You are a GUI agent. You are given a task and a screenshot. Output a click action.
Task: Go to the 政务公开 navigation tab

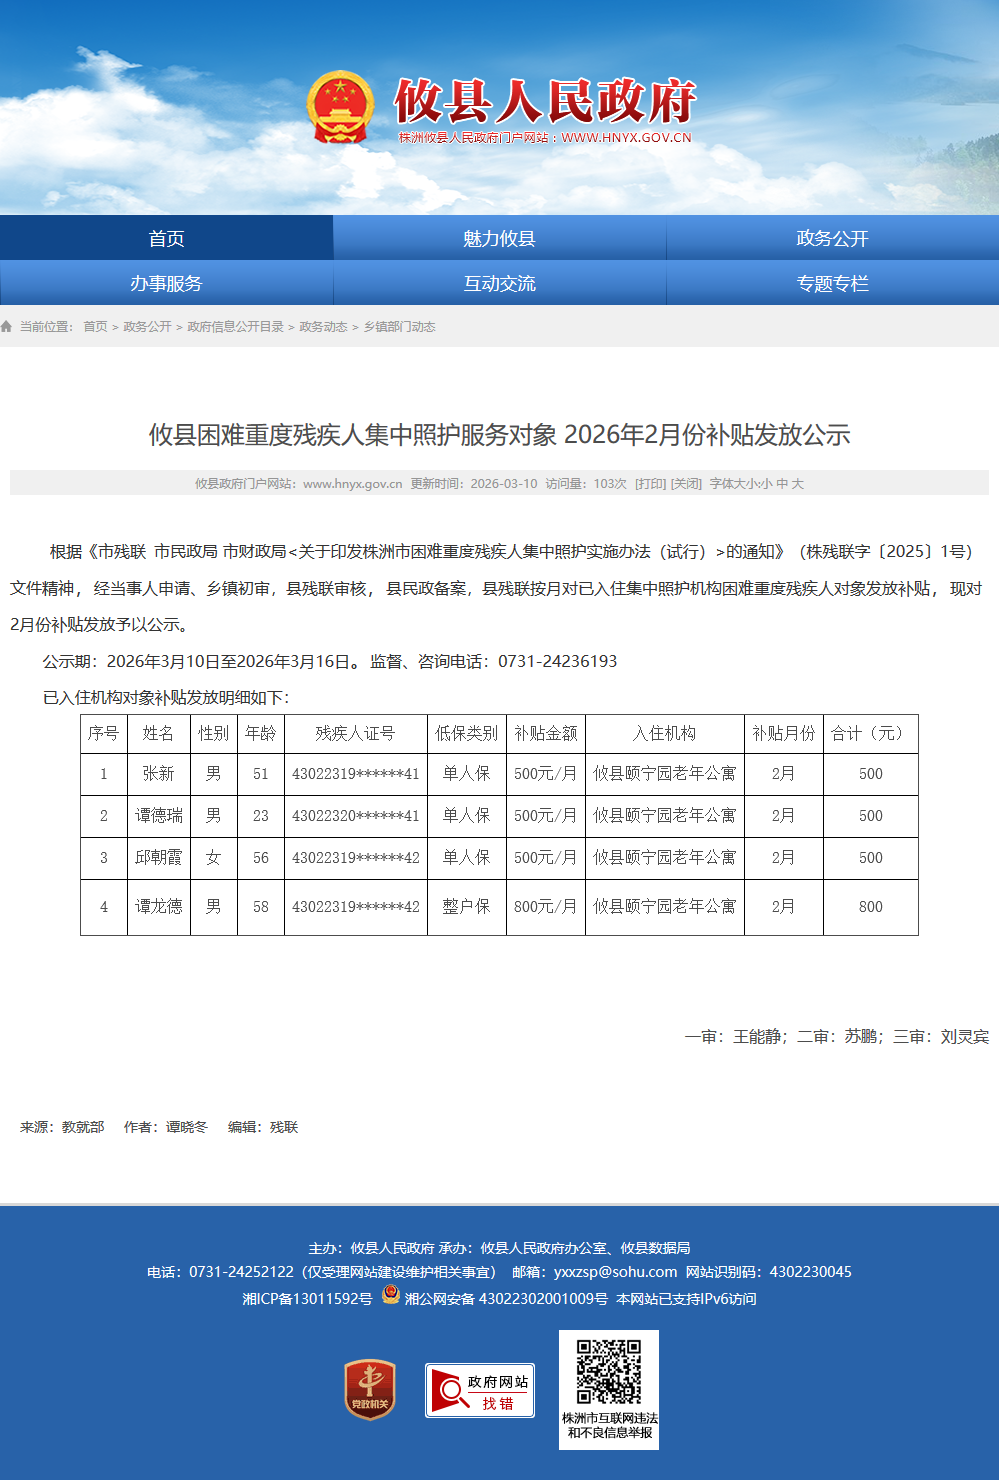coord(832,238)
